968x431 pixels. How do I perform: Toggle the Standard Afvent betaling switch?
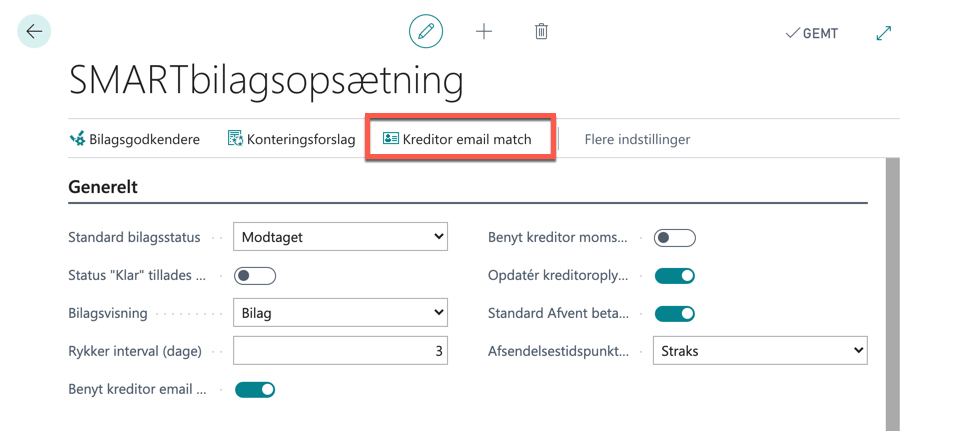pyautogui.click(x=675, y=314)
